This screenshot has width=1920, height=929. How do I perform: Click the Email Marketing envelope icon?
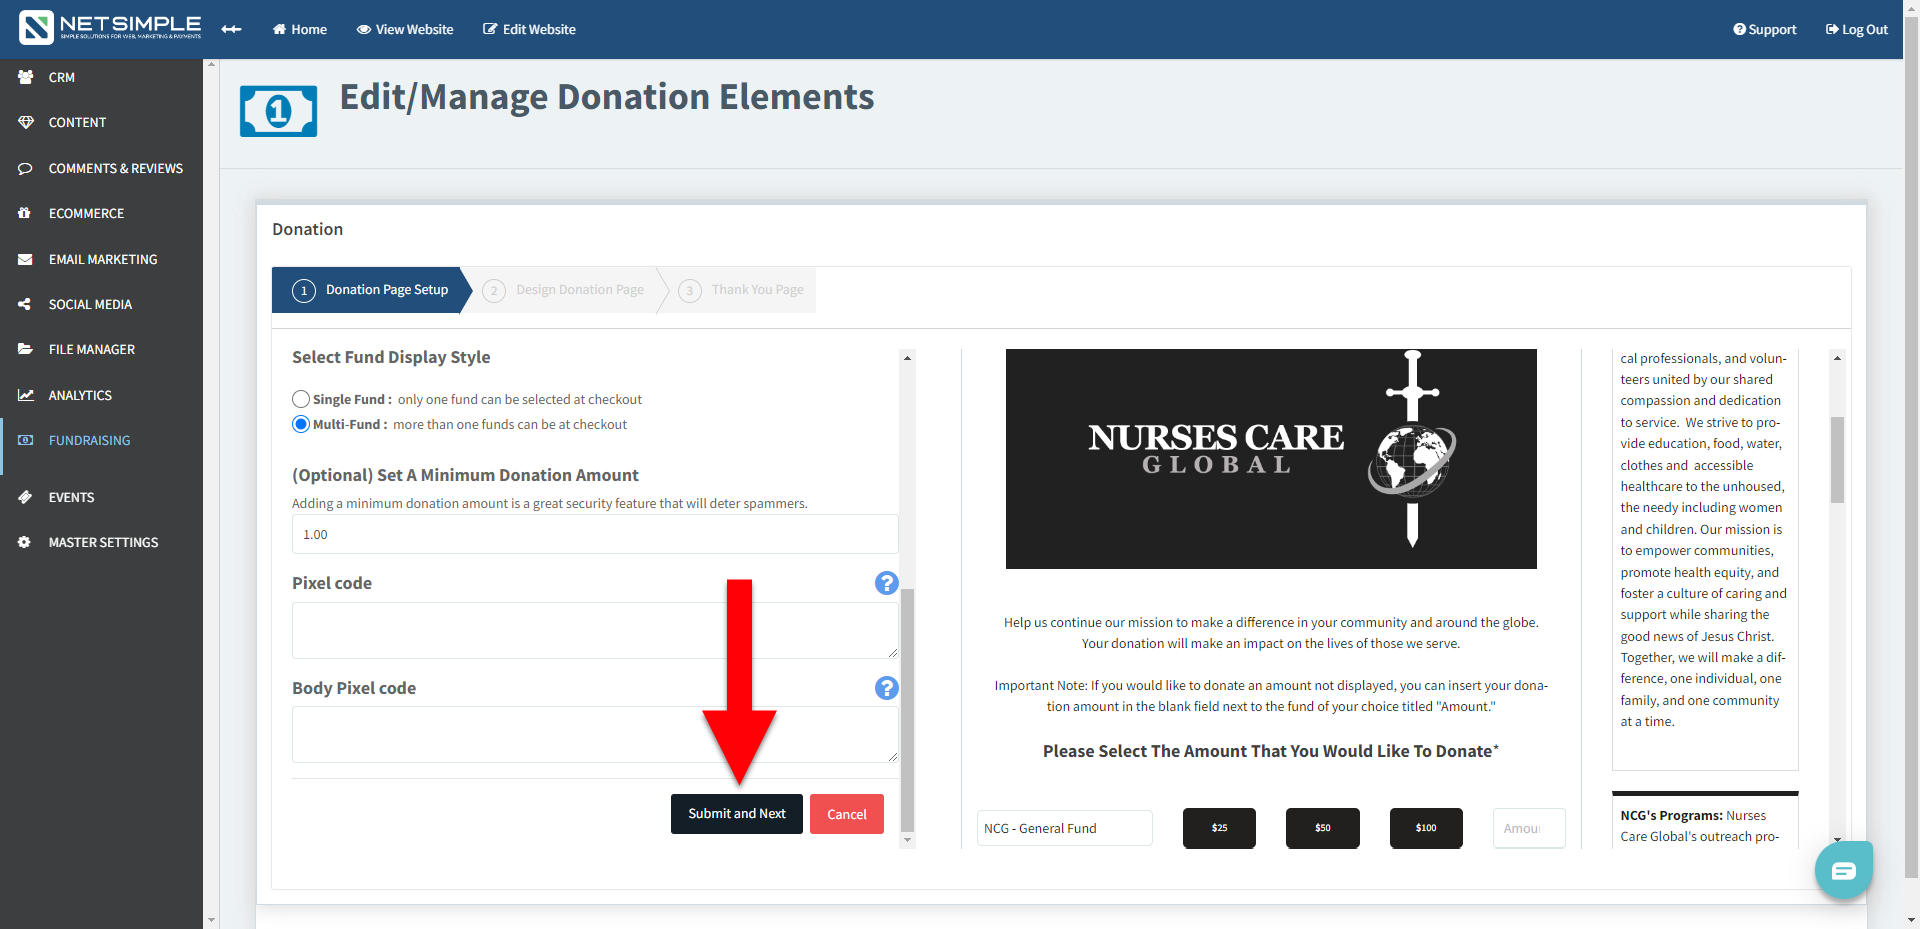(x=25, y=259)
